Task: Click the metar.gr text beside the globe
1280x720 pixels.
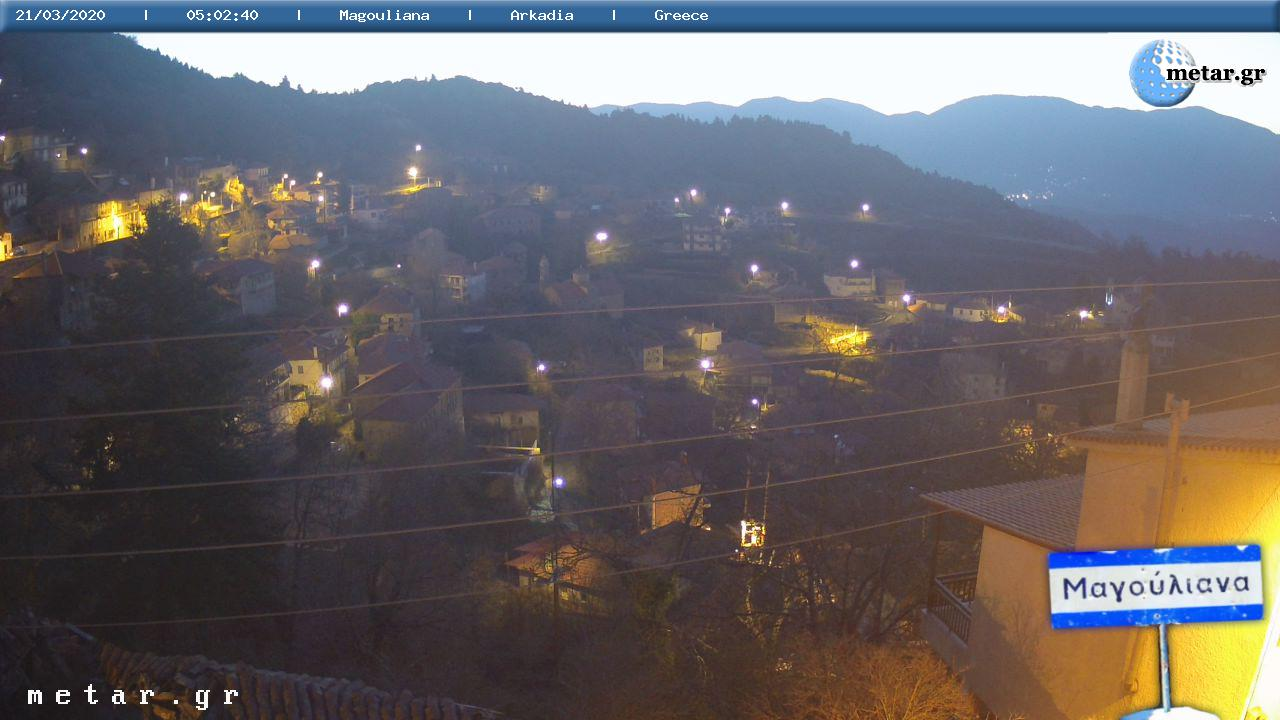Action: click(1216, 75)
